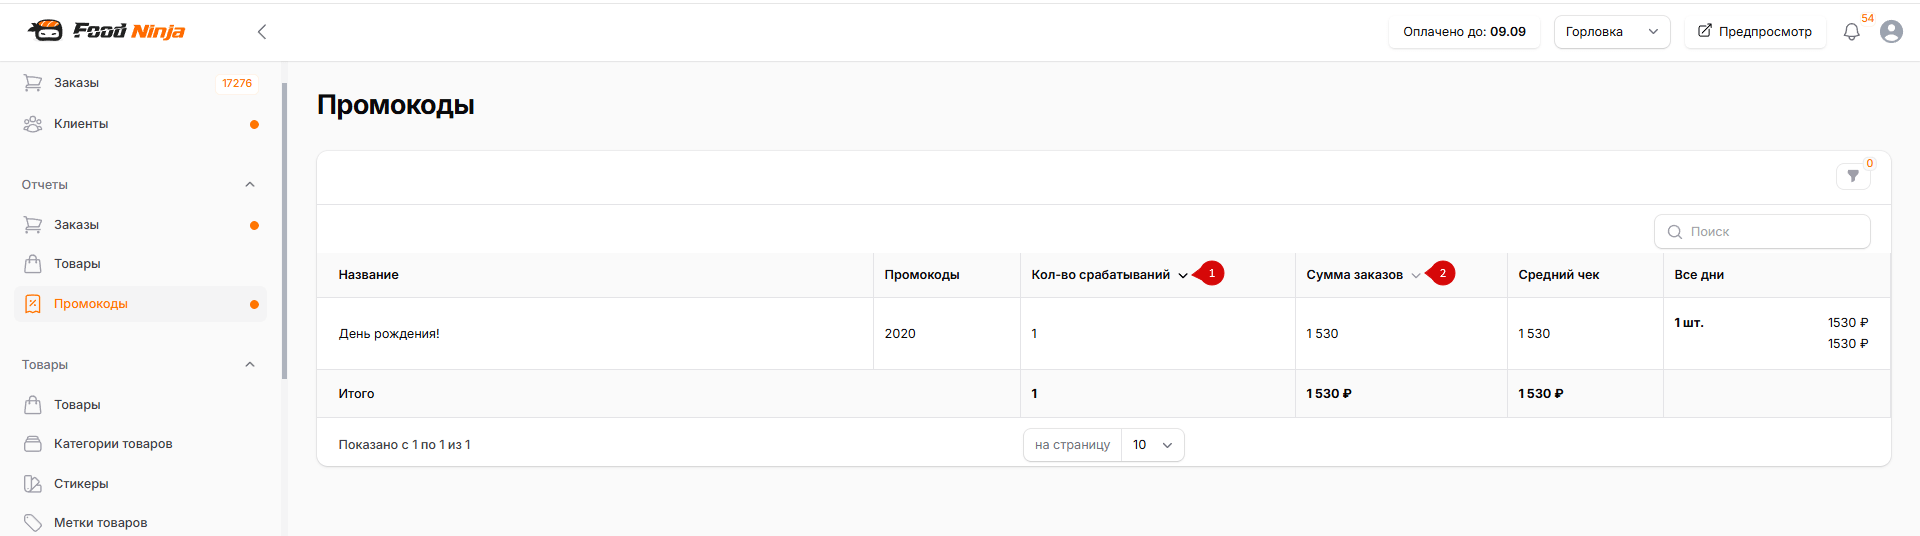The width and height of the screenshot is (1920, 536).
Task: Open the notifications bell icon
Action: pyautogui.click(x=1851, y=32)
